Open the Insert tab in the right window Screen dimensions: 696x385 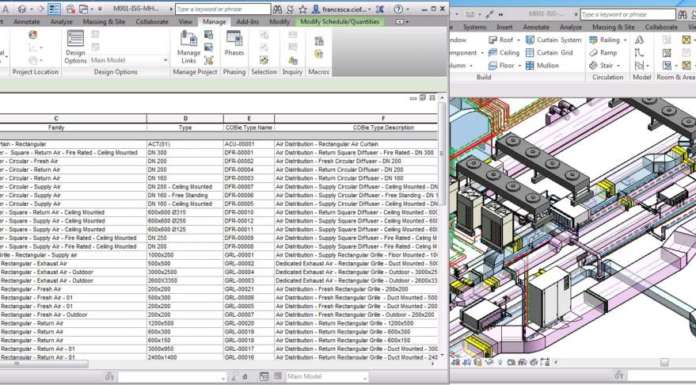coord(504,27)
